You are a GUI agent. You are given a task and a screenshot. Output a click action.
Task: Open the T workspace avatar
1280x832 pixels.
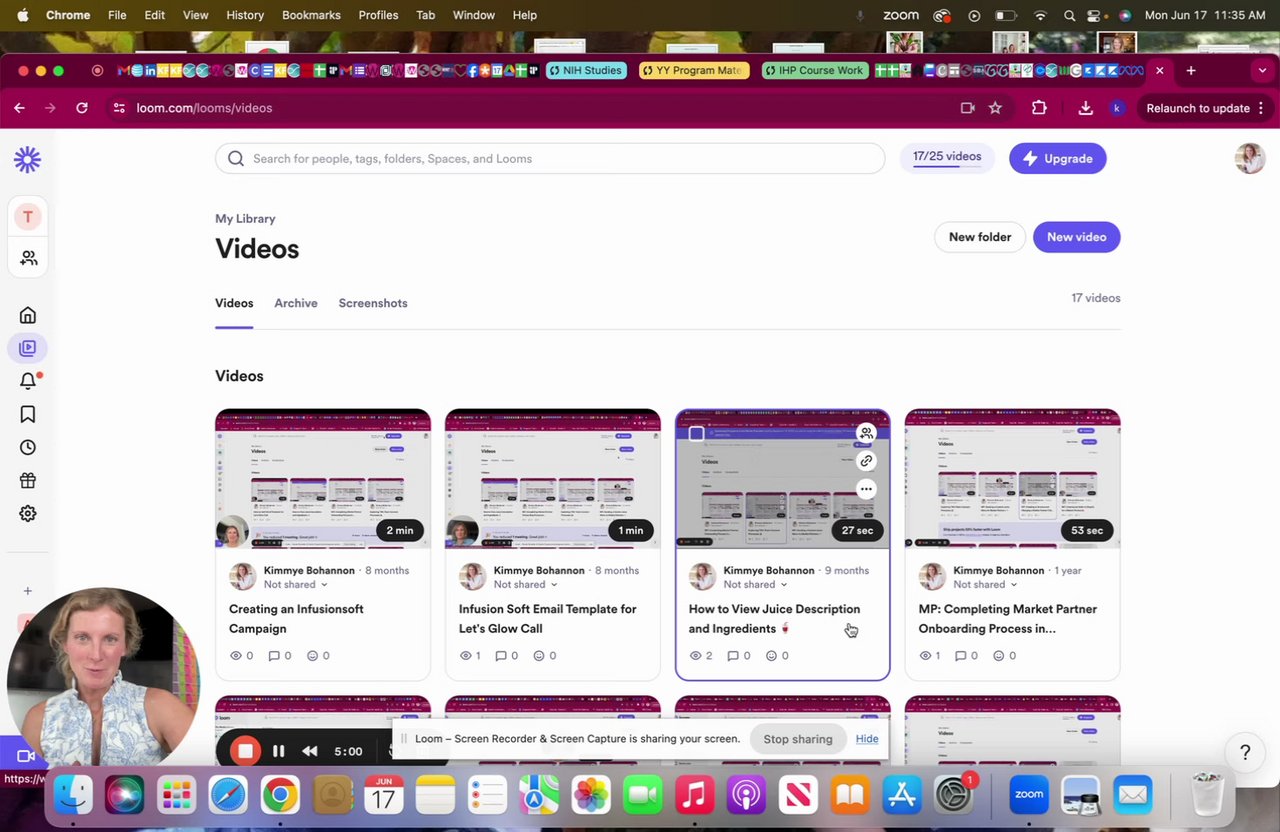(28, 217)
